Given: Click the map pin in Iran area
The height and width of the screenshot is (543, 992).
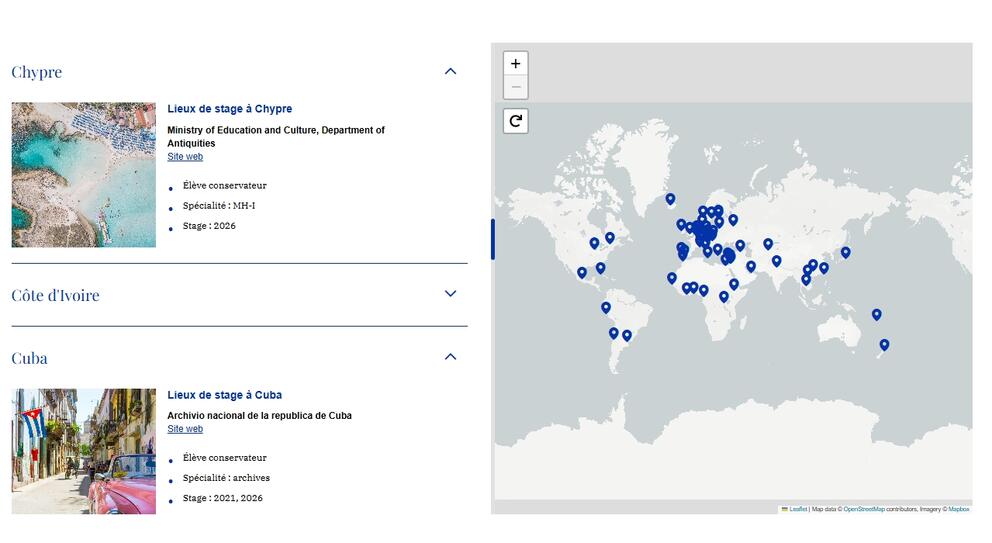Looking at the screenshot, I should (x=750, y=266).
